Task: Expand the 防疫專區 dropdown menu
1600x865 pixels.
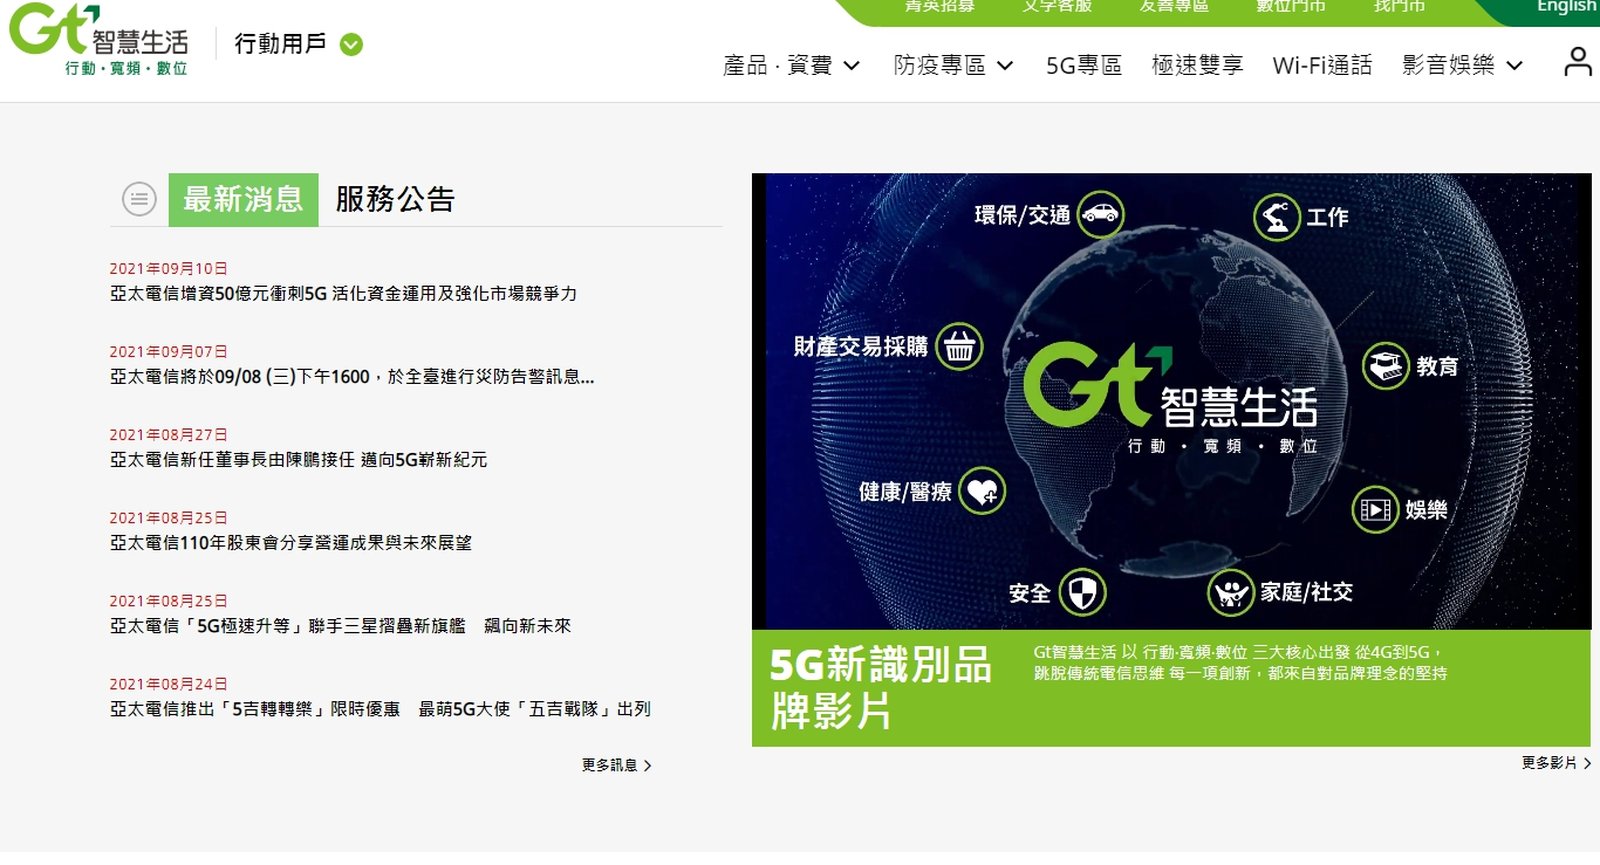Action: [953, 66]
